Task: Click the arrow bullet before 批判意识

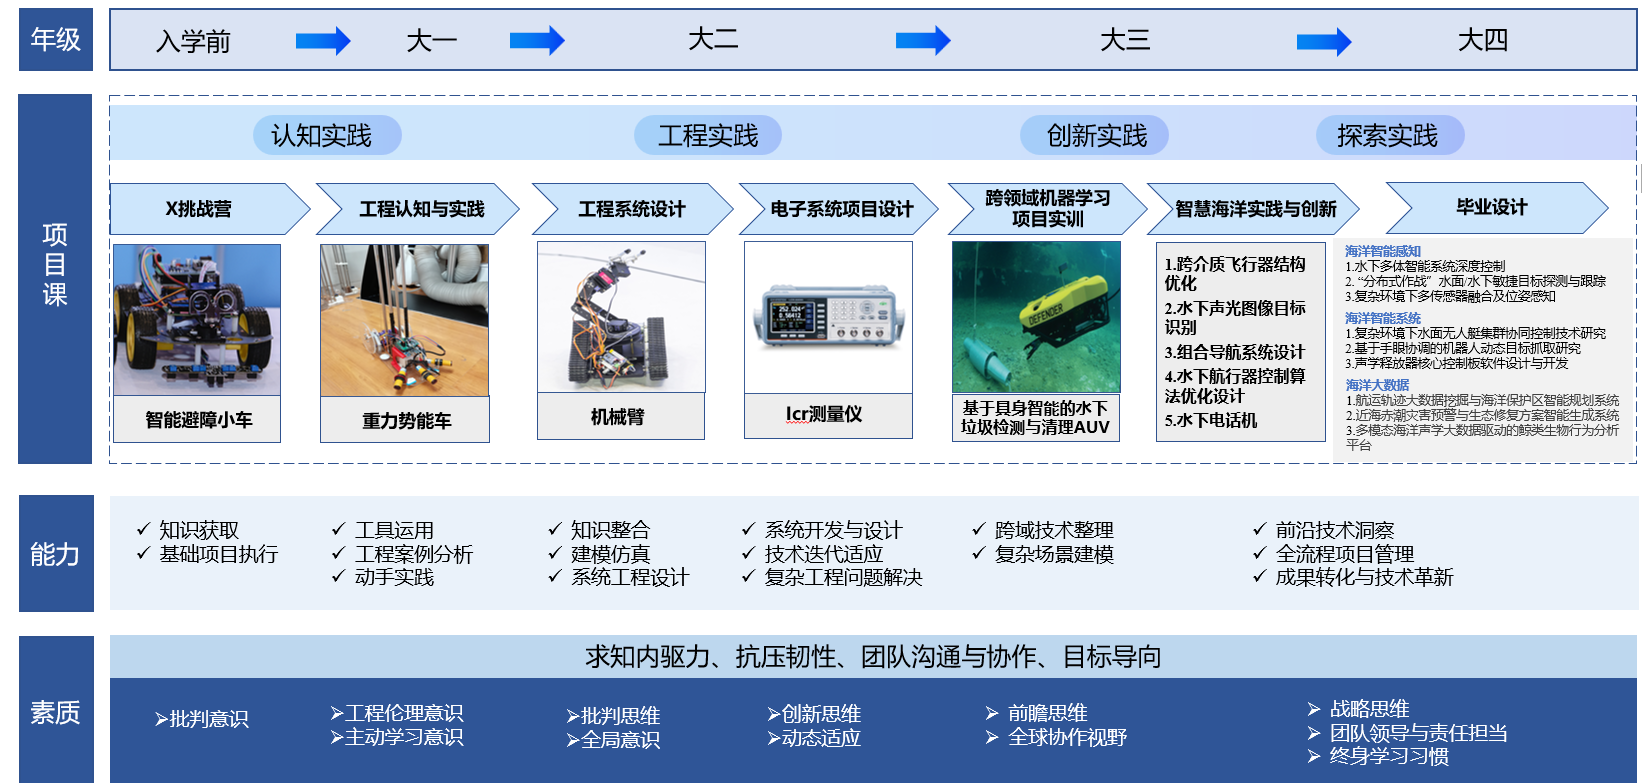Action: pos(161,719)
